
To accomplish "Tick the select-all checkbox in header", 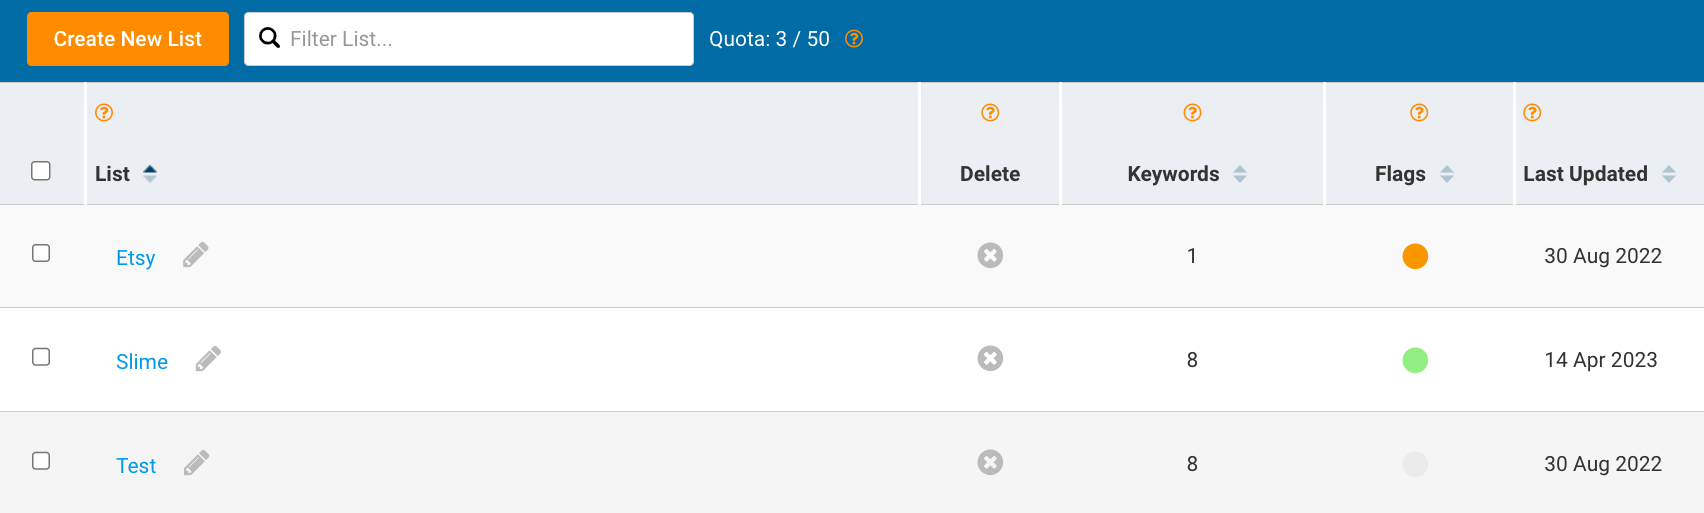I will point(41,171).
